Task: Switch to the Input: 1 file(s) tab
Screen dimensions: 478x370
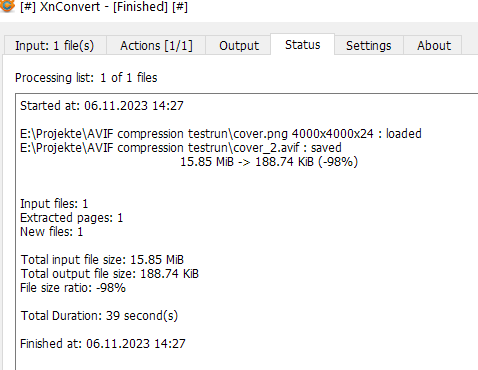Action: coord(55,45)
